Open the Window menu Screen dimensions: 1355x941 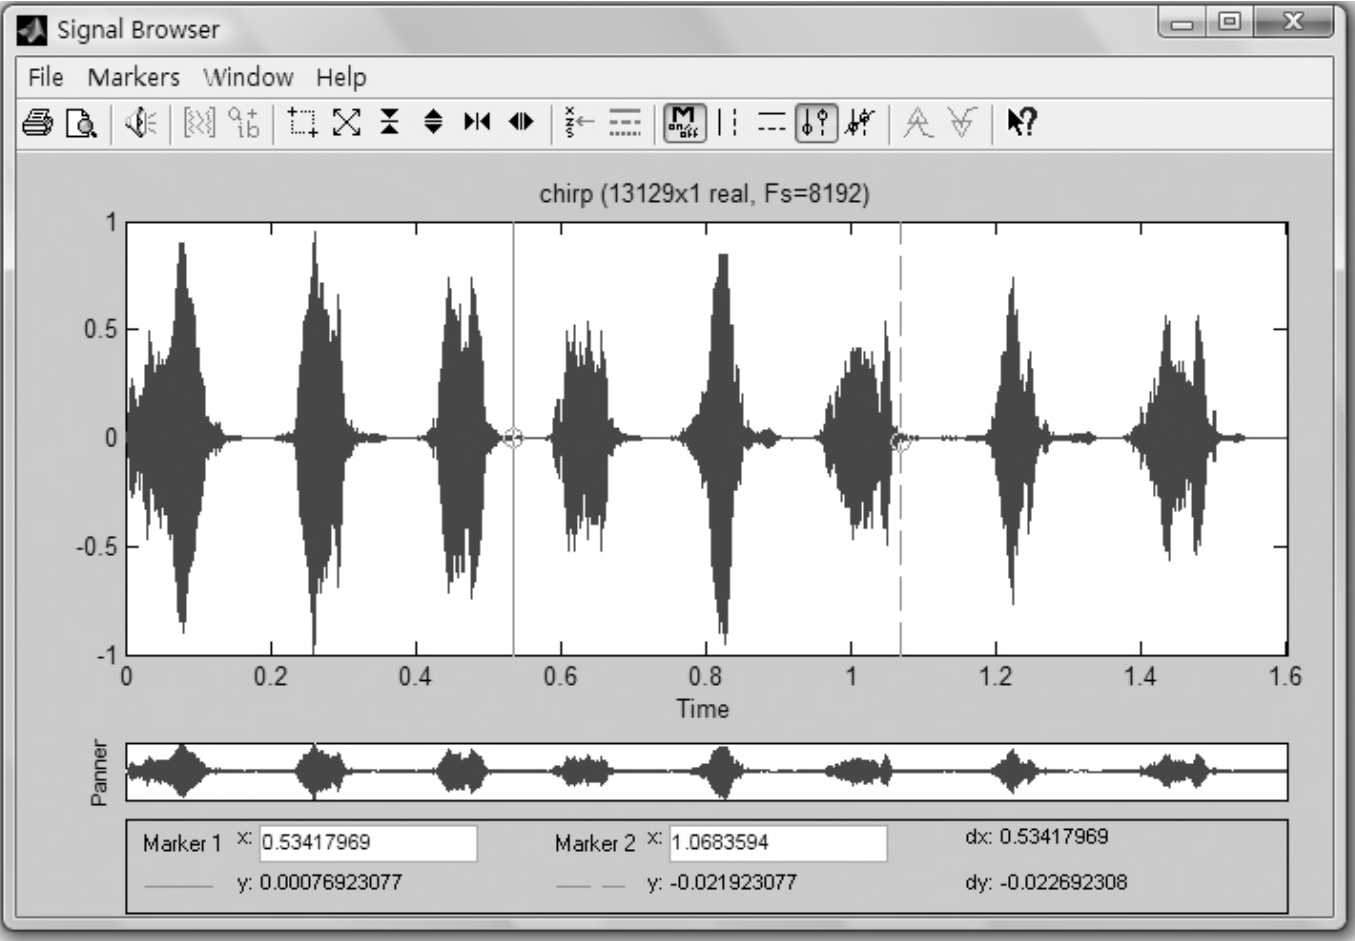pos(248,77)
